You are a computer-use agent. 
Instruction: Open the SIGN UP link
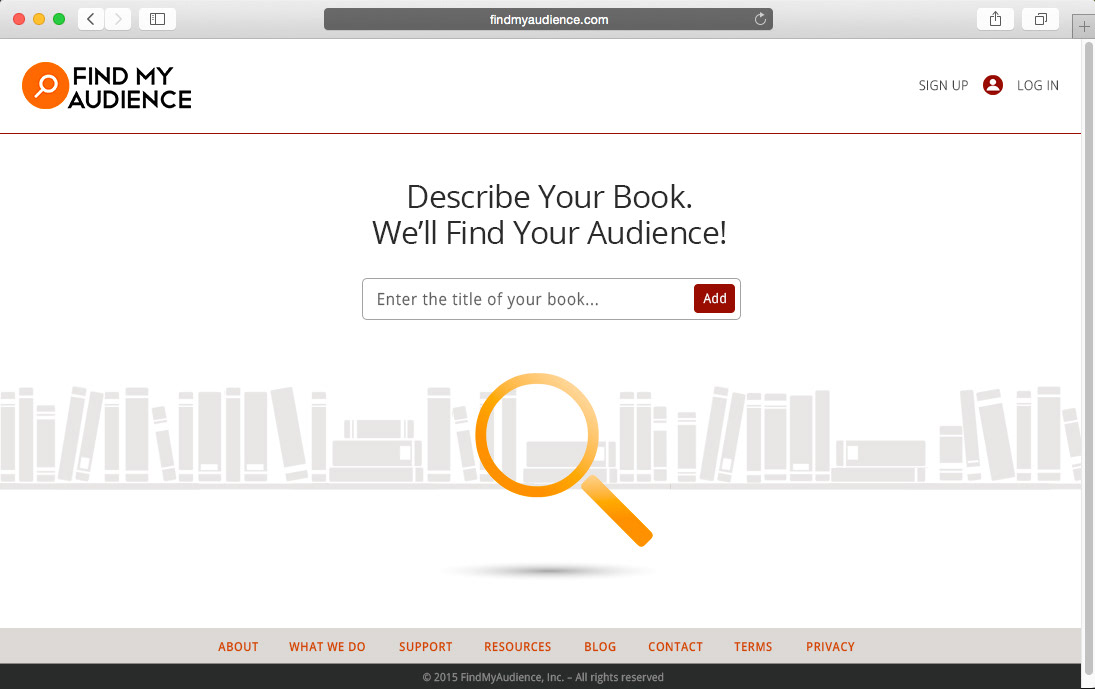pyautogui.click(x=943, y=85)
